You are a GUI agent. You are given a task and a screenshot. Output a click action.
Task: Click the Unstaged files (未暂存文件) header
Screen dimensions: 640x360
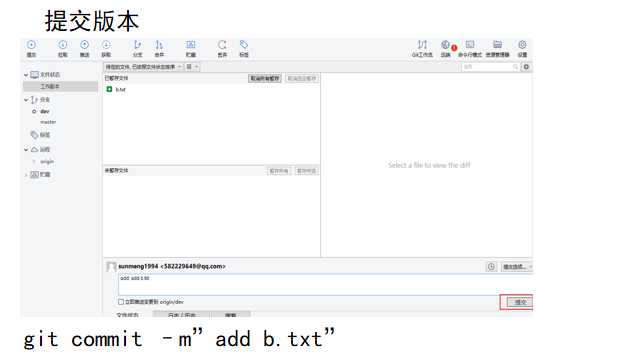coord(116,170)
